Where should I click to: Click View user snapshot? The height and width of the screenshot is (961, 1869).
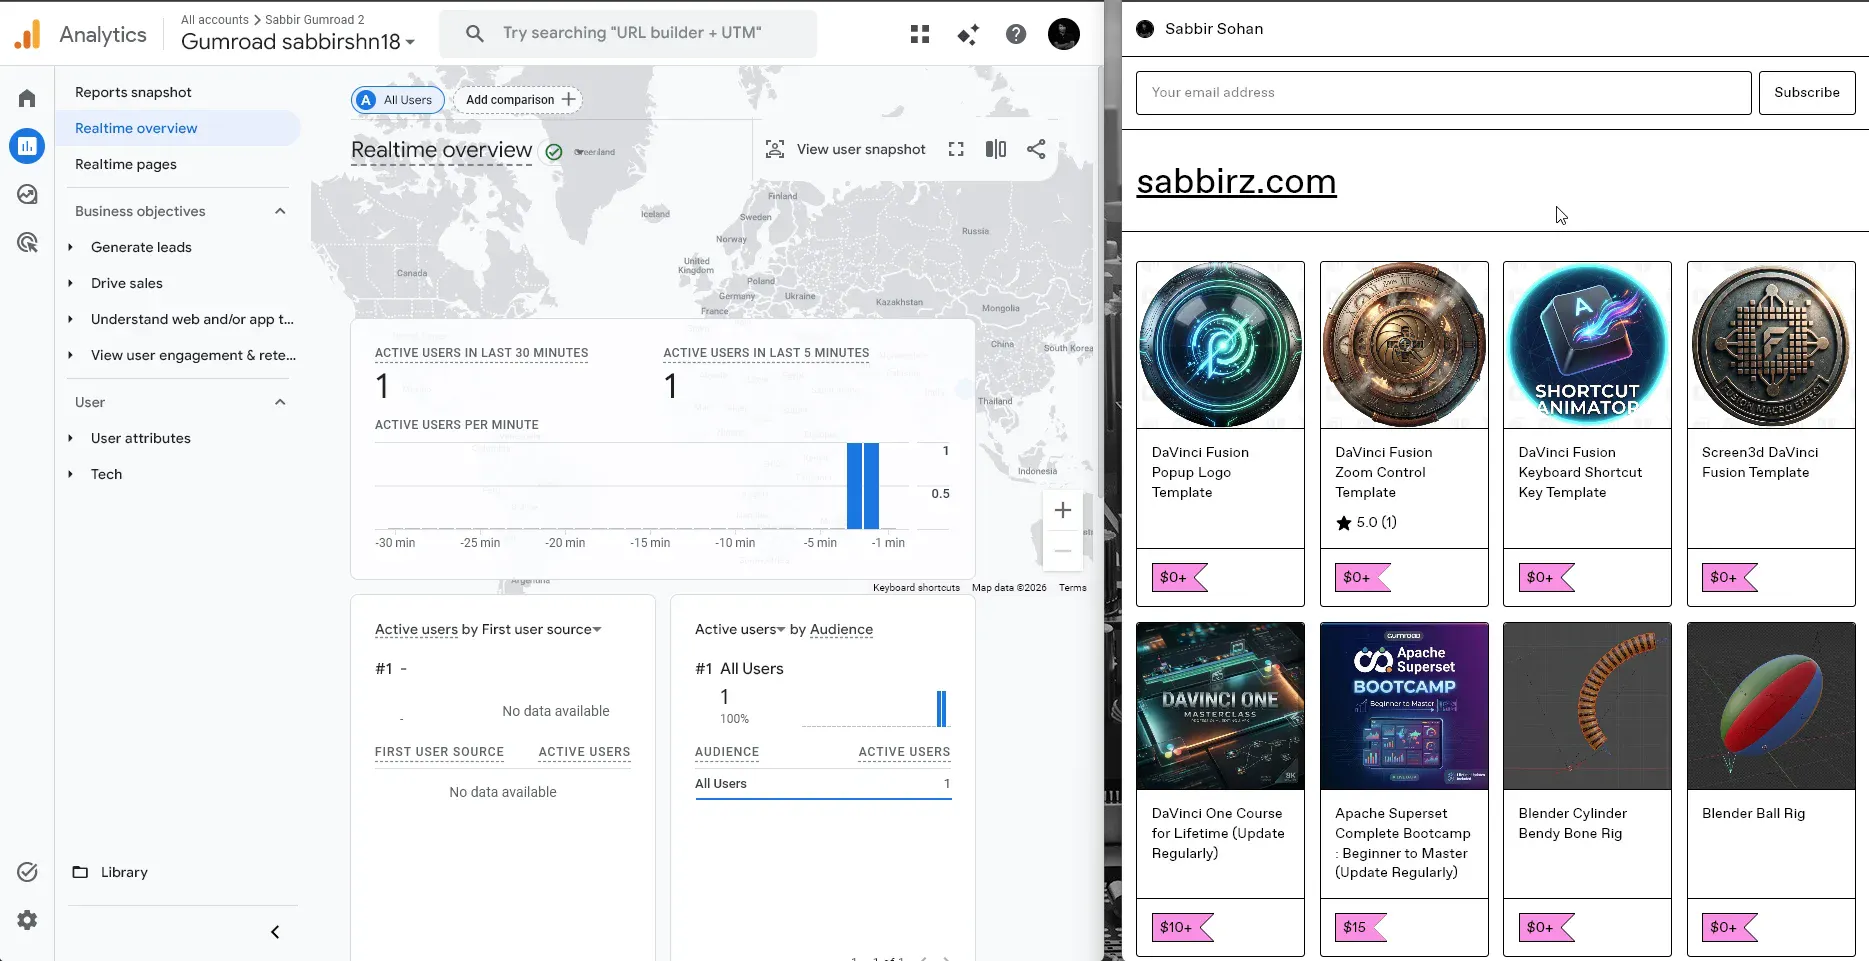coord(861,149)
